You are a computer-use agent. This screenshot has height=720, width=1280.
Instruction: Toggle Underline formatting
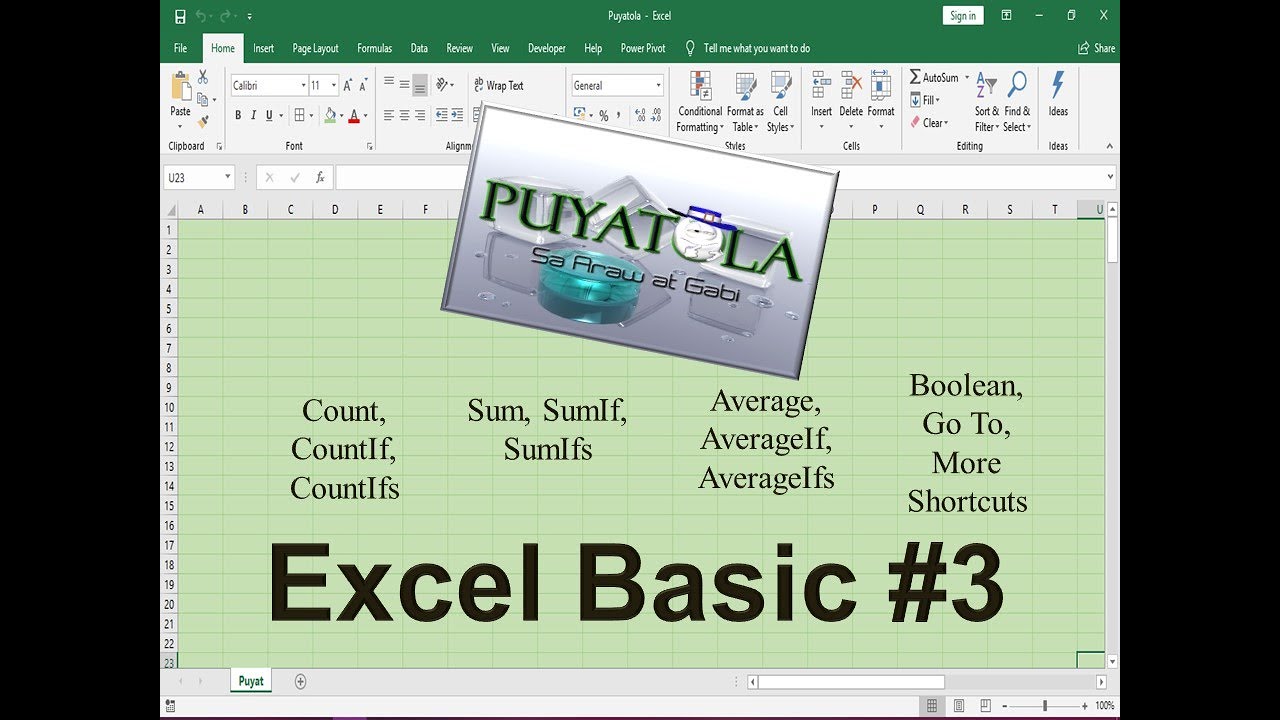[x=268, y=115]
